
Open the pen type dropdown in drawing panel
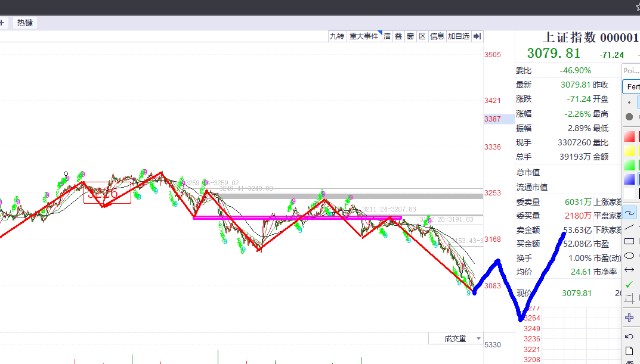[631, 87]
